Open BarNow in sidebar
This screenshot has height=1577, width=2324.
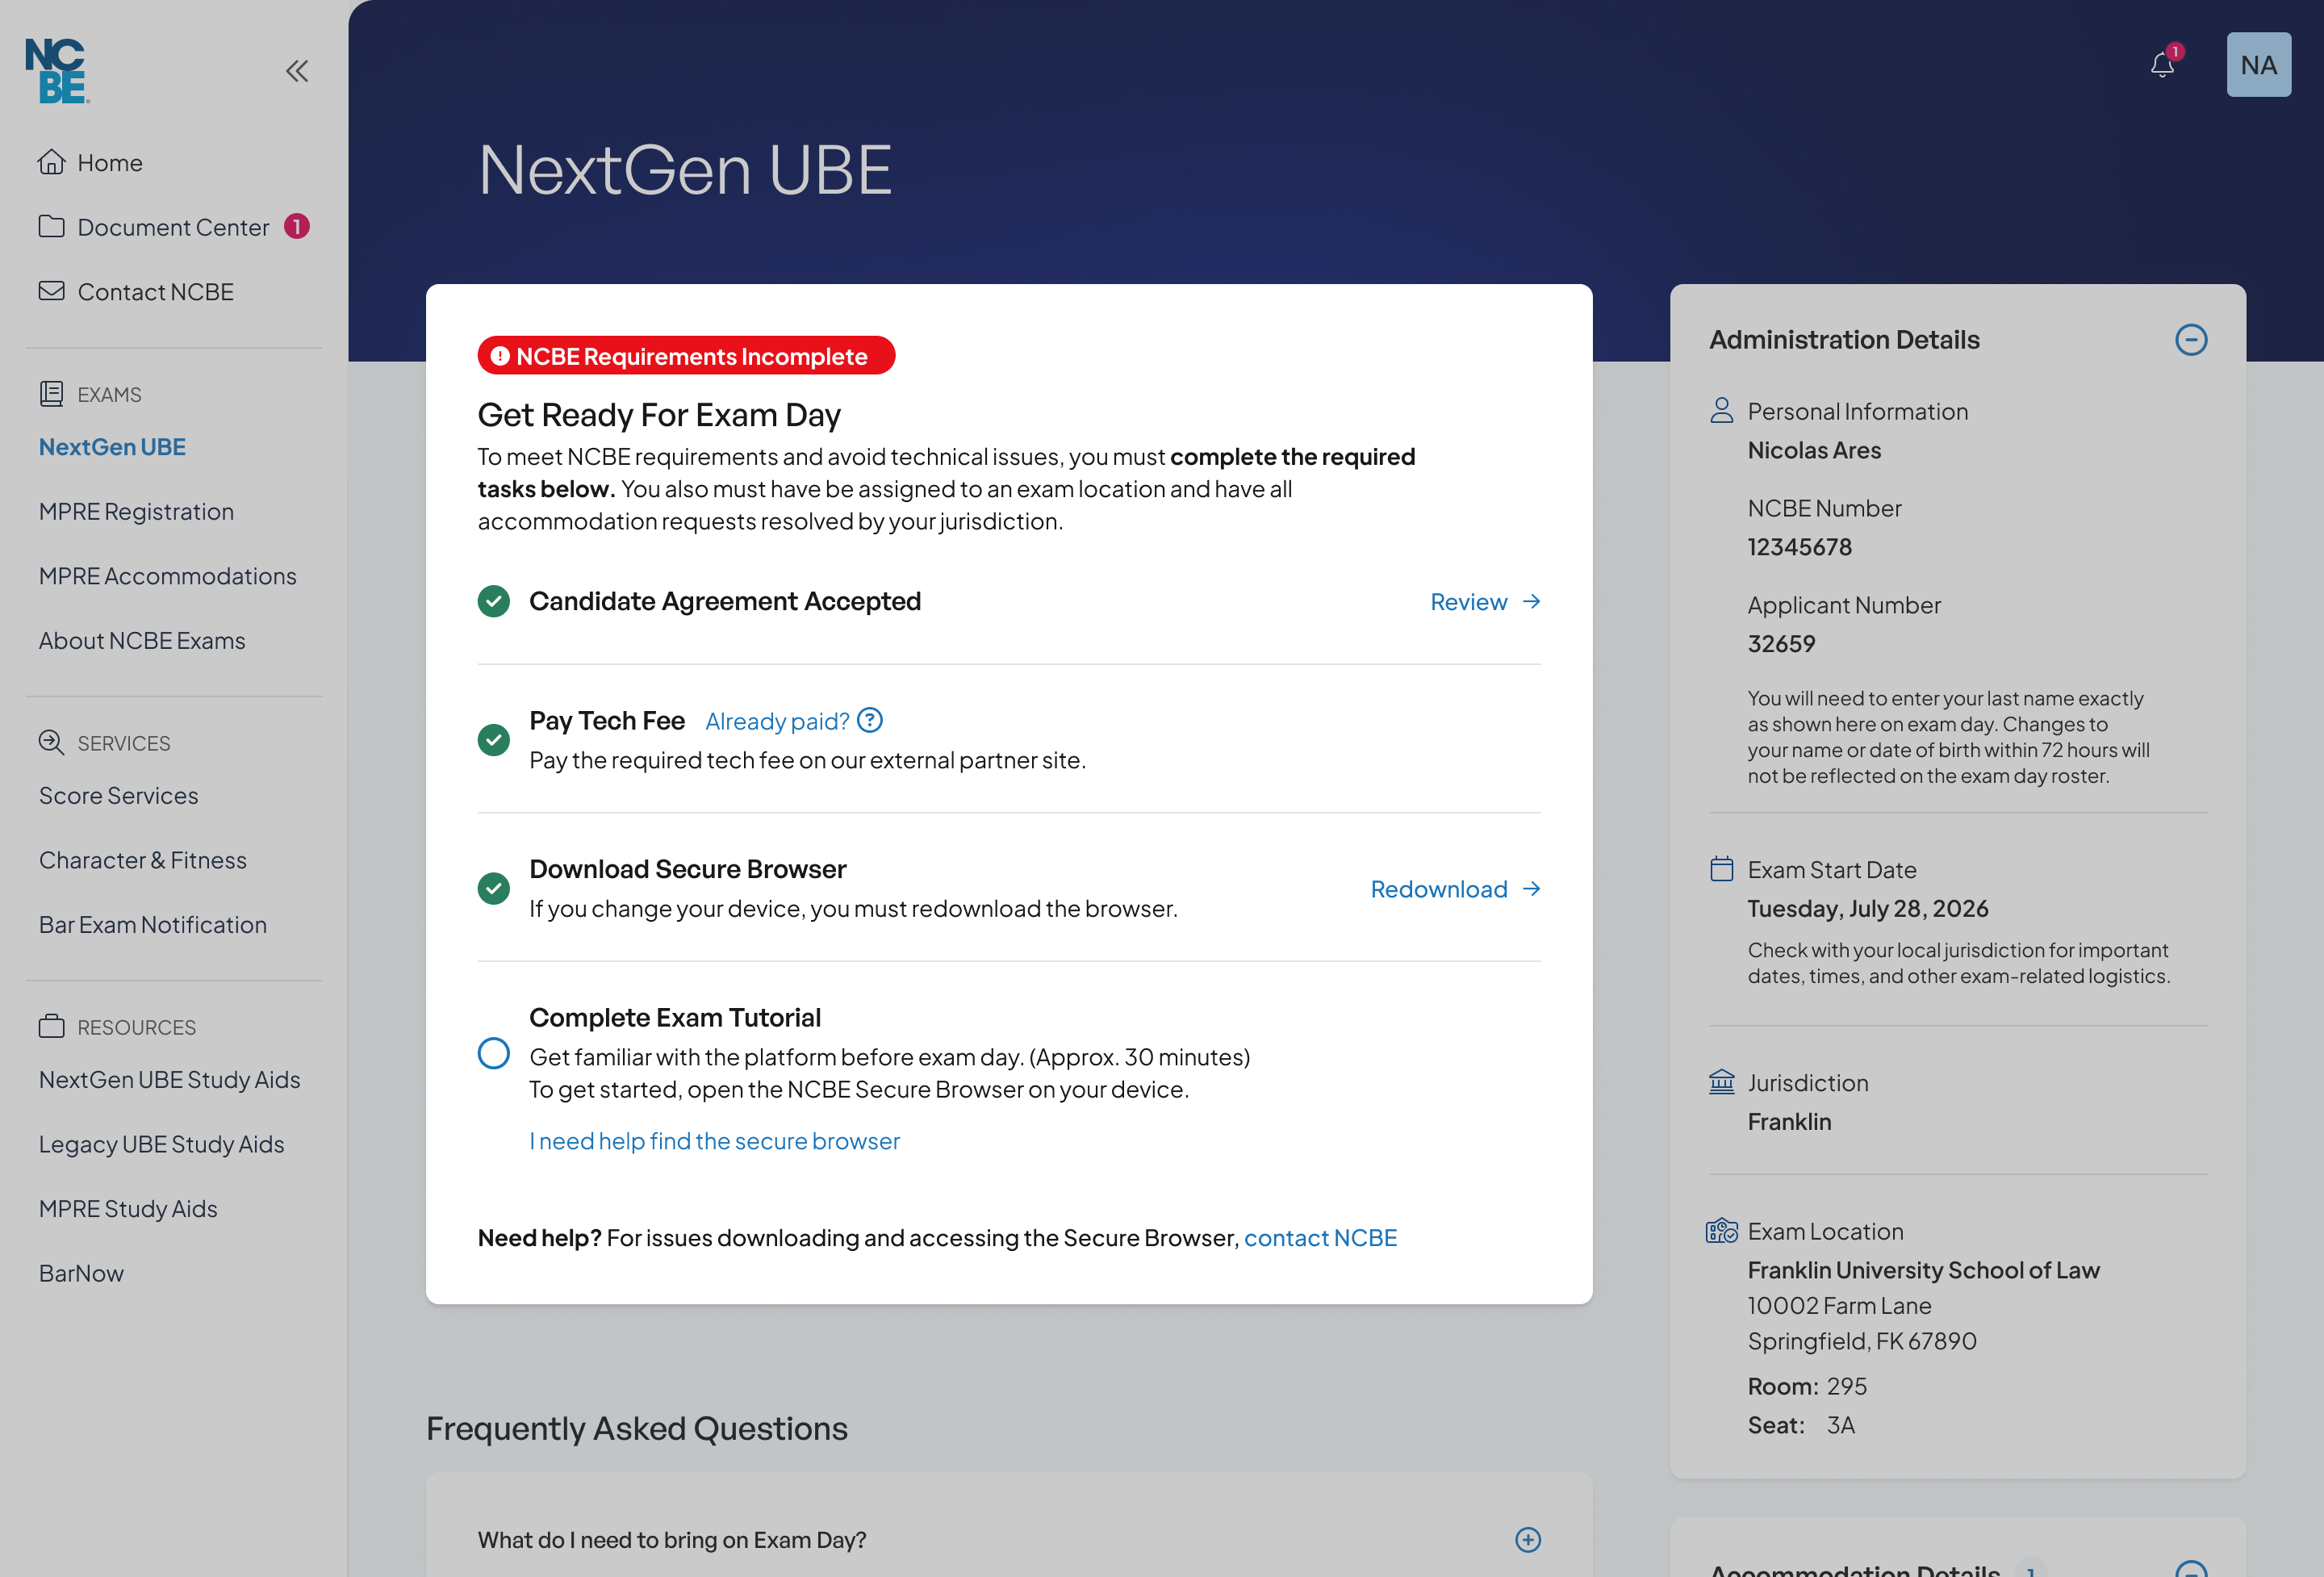81,1273
